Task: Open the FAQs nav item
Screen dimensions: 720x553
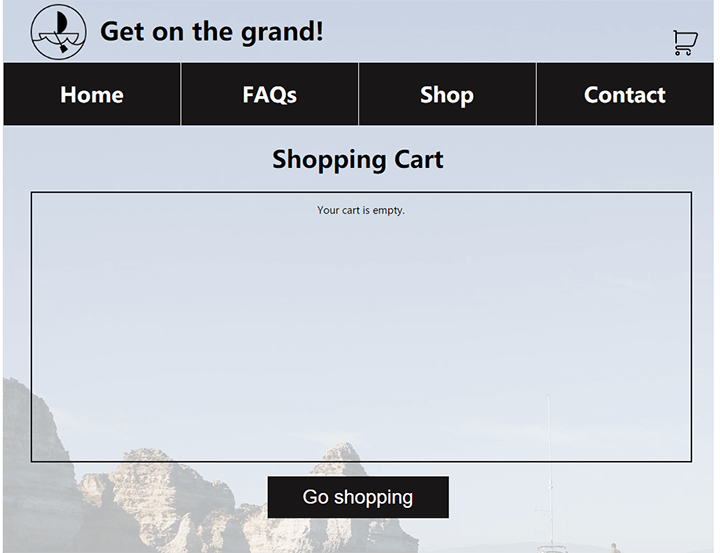Action: tap(269, 95)
